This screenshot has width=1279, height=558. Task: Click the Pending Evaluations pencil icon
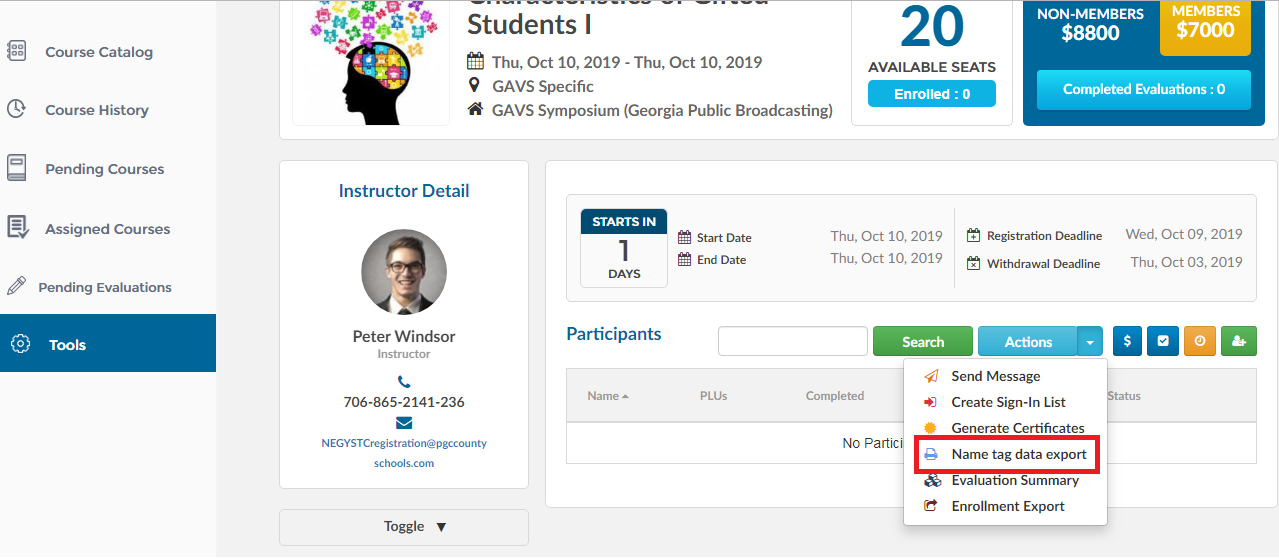[x=16, y=286]
